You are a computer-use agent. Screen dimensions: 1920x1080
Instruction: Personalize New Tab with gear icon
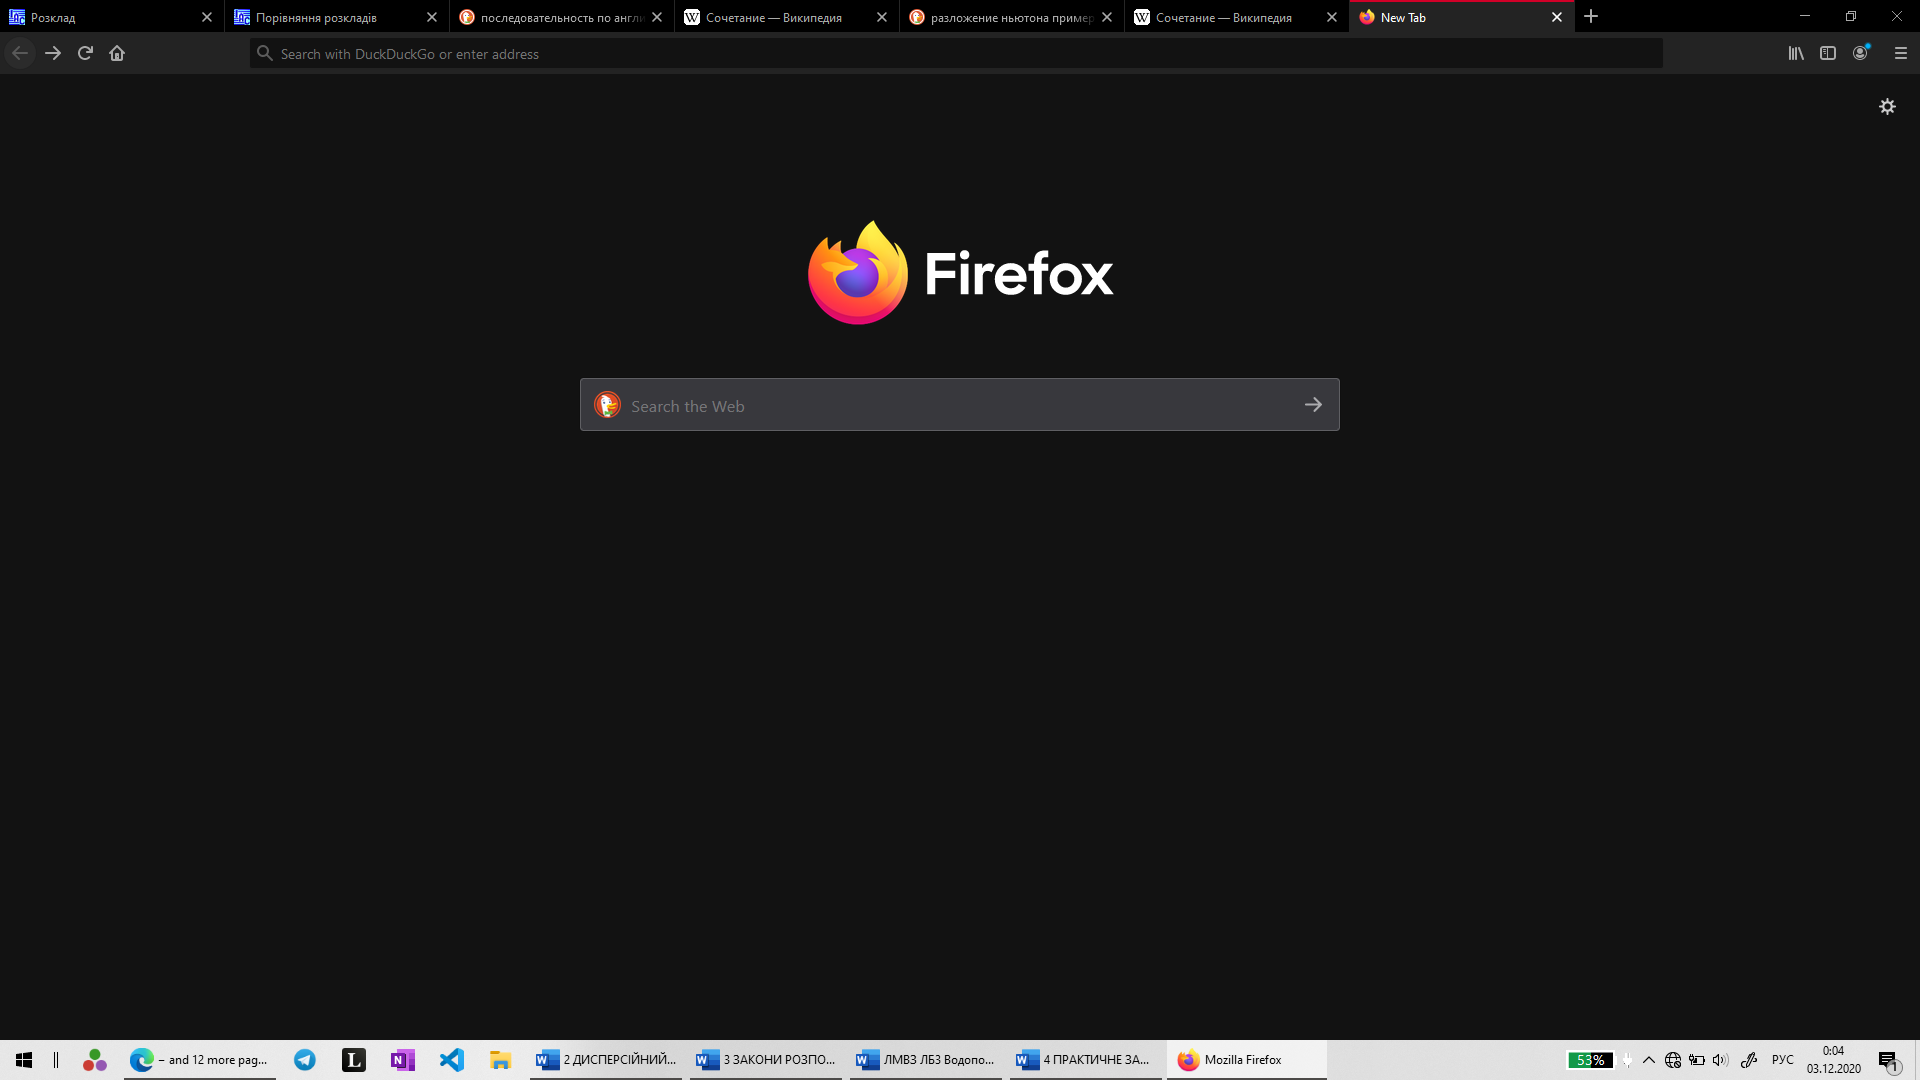(1887, 106)
